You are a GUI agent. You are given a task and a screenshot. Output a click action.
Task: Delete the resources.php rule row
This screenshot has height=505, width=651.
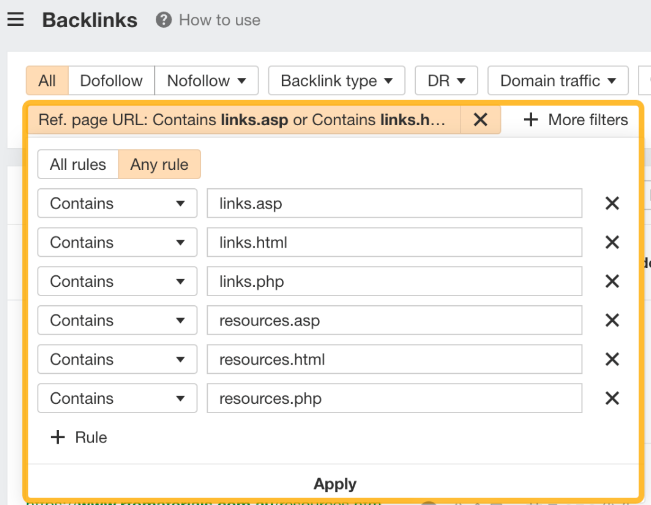click(612, 398)
